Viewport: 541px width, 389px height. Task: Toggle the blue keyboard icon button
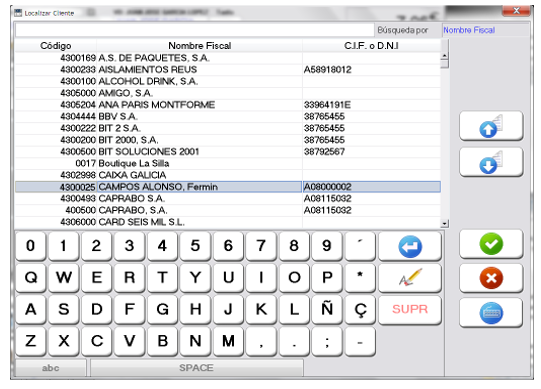(491, 312)
